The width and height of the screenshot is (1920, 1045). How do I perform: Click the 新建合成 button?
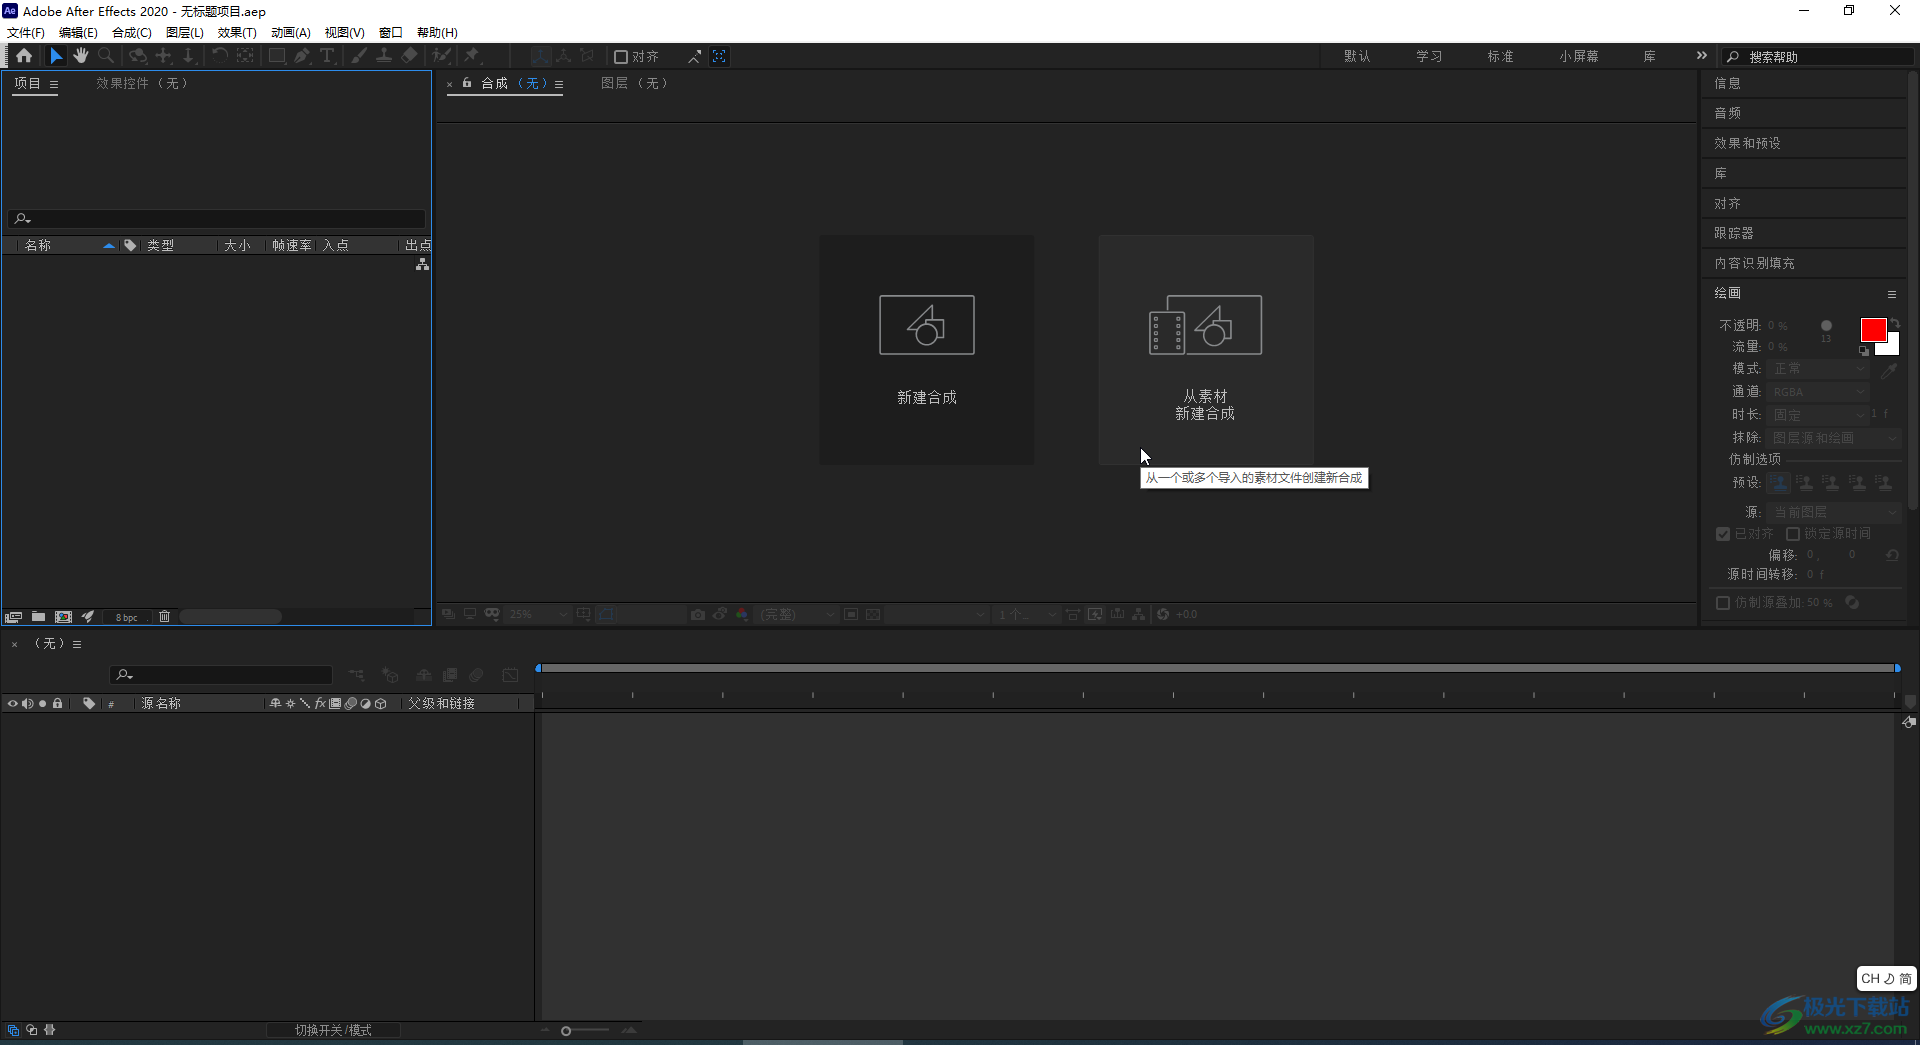[927, 350]
